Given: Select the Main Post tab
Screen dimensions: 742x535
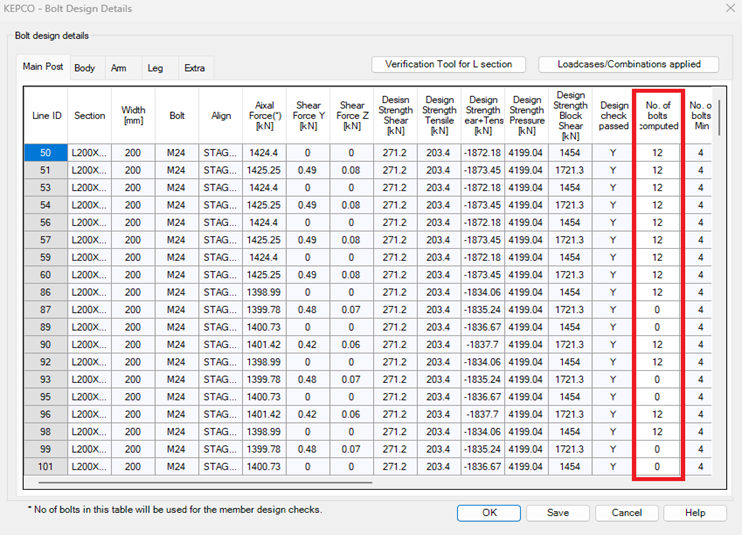Looking at the screenshot, I should tap(45, 67).
